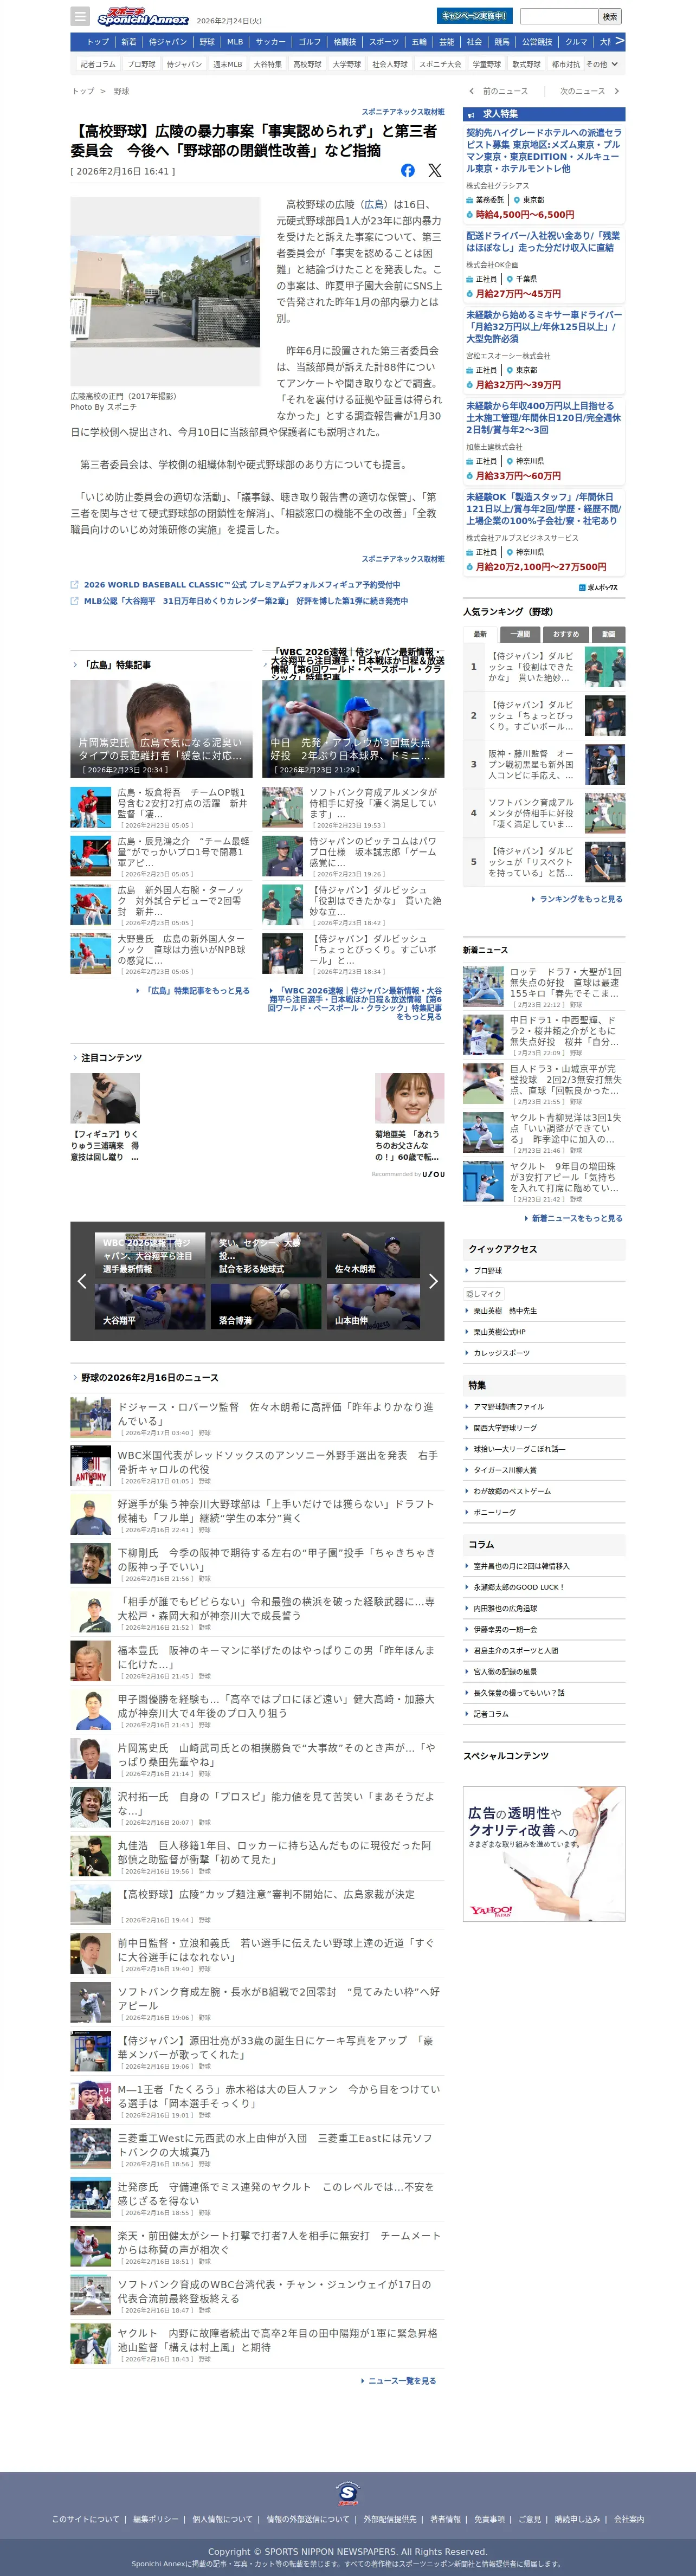The image size is (696, 2576).
Task: Open 【高校野球】広陵カップ麺 article thumbnail
Action: point(91,1905)
